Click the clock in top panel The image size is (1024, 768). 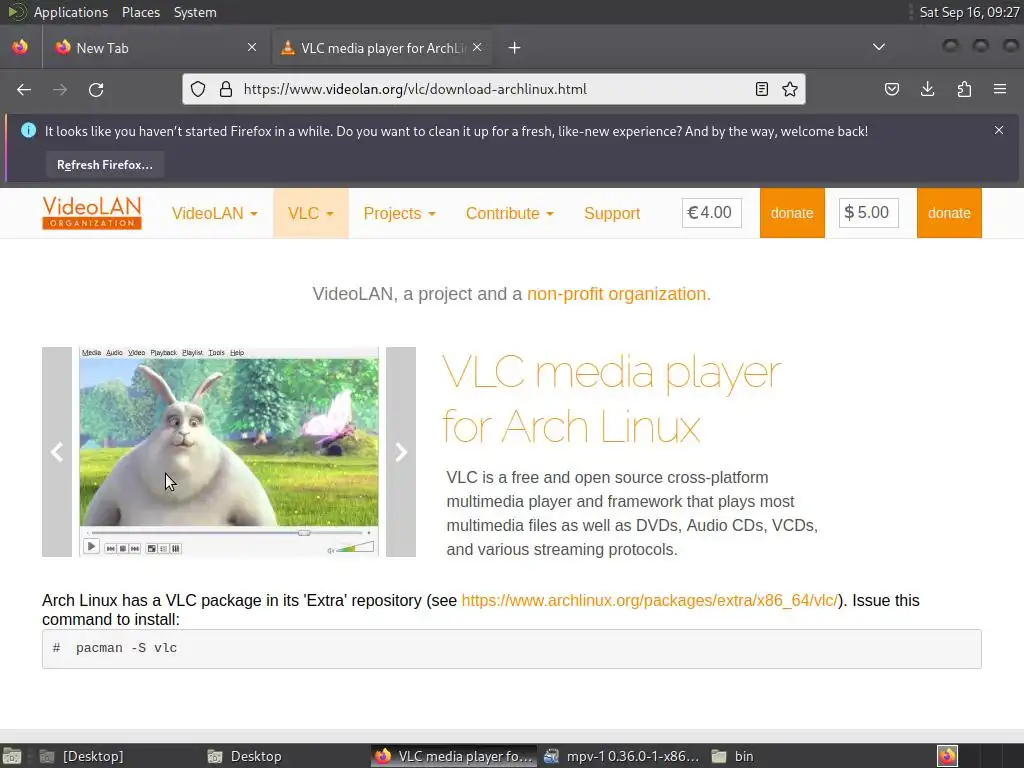point(969,12)
